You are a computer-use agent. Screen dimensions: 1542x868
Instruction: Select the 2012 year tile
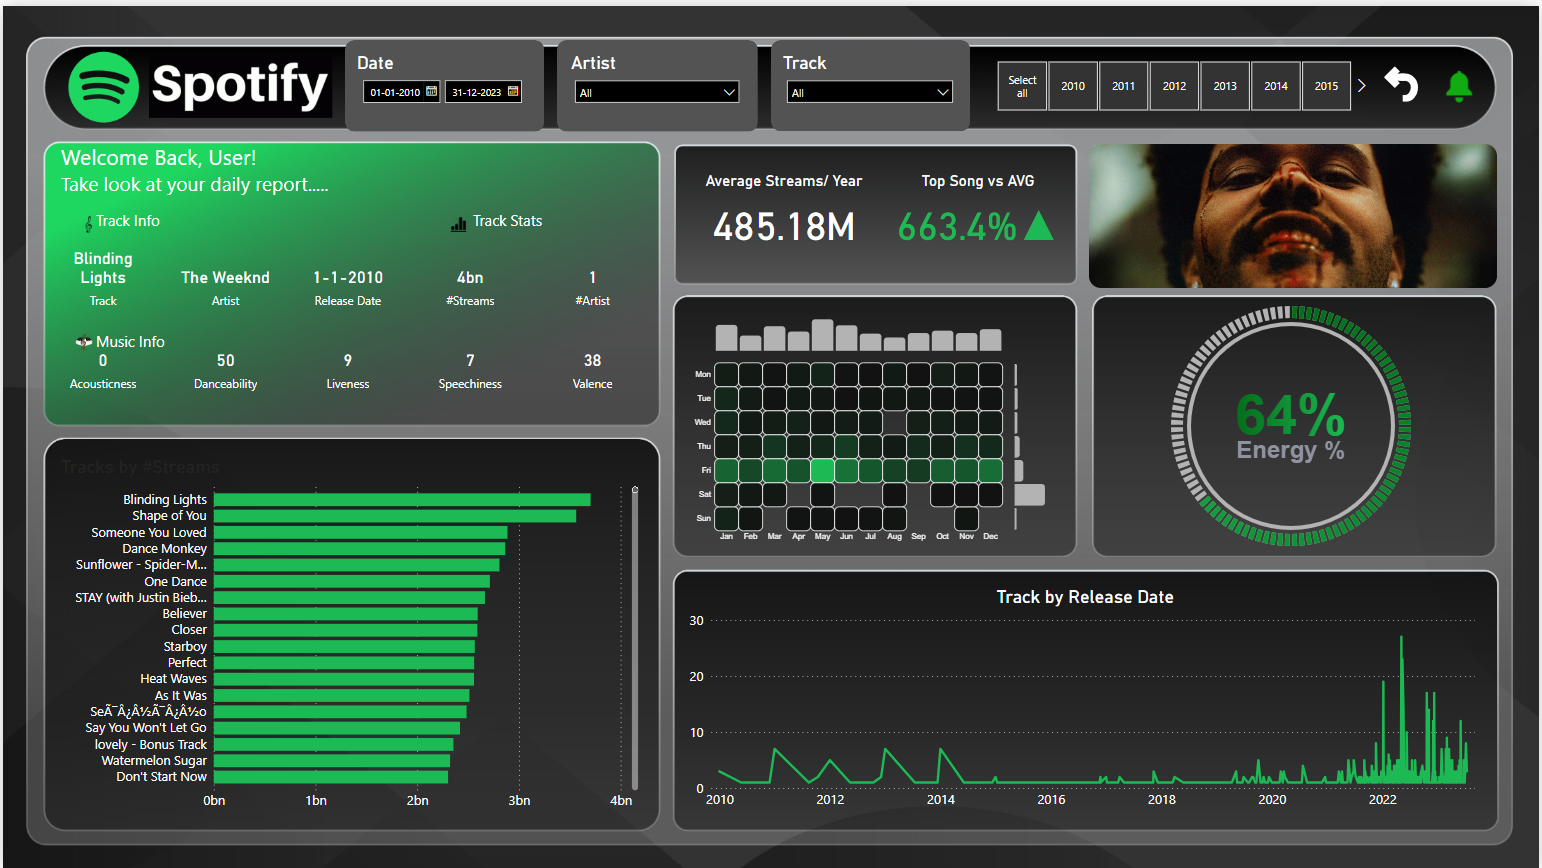1174,86
